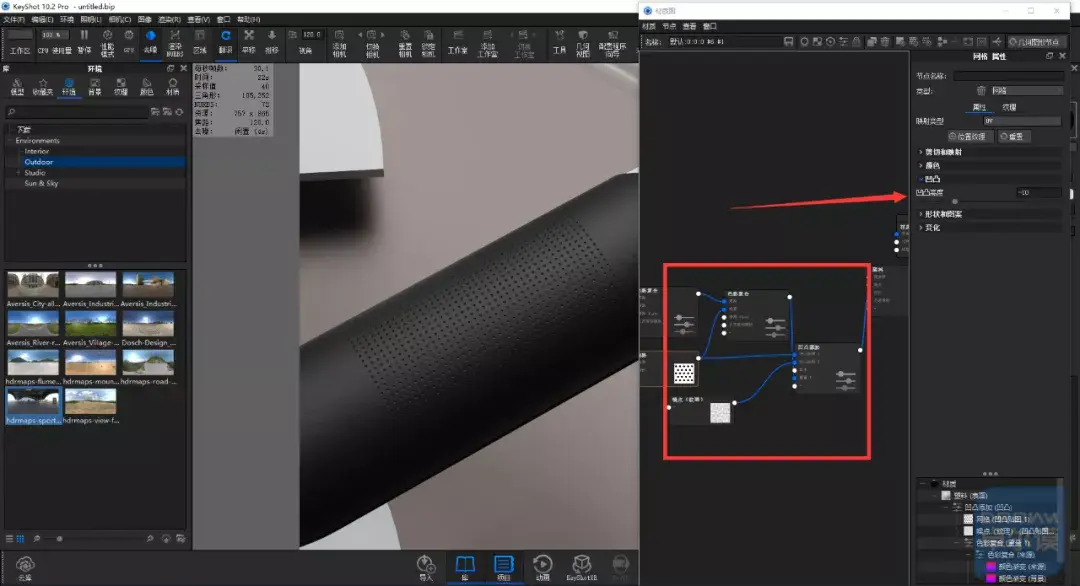The image size is (1080, 586).
Task: Click the Add Camera (添加相机) icon
Action: (x=339, y=41)
